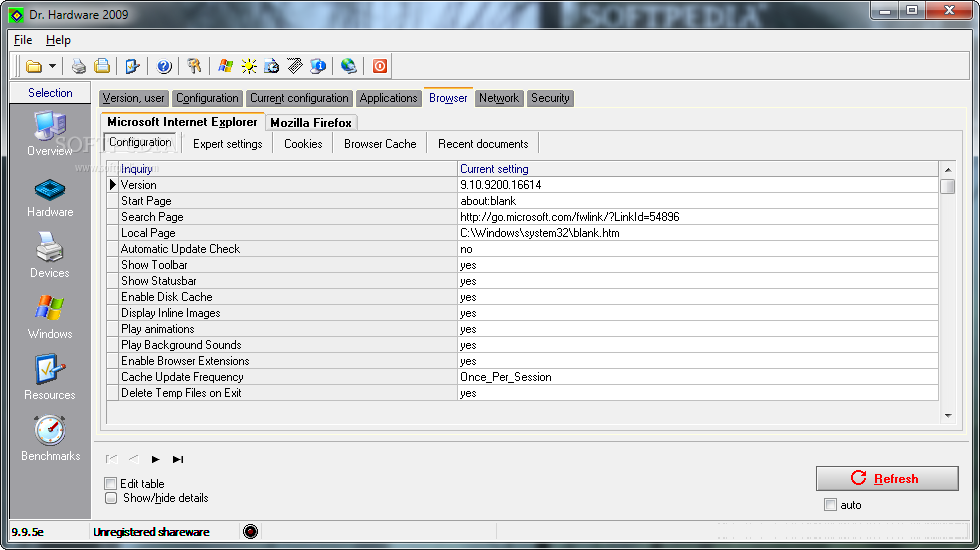The height and width of the screenshot is (550, 980).
Task: Select the Automatic Update Check row
Action: tap(522, 249)
